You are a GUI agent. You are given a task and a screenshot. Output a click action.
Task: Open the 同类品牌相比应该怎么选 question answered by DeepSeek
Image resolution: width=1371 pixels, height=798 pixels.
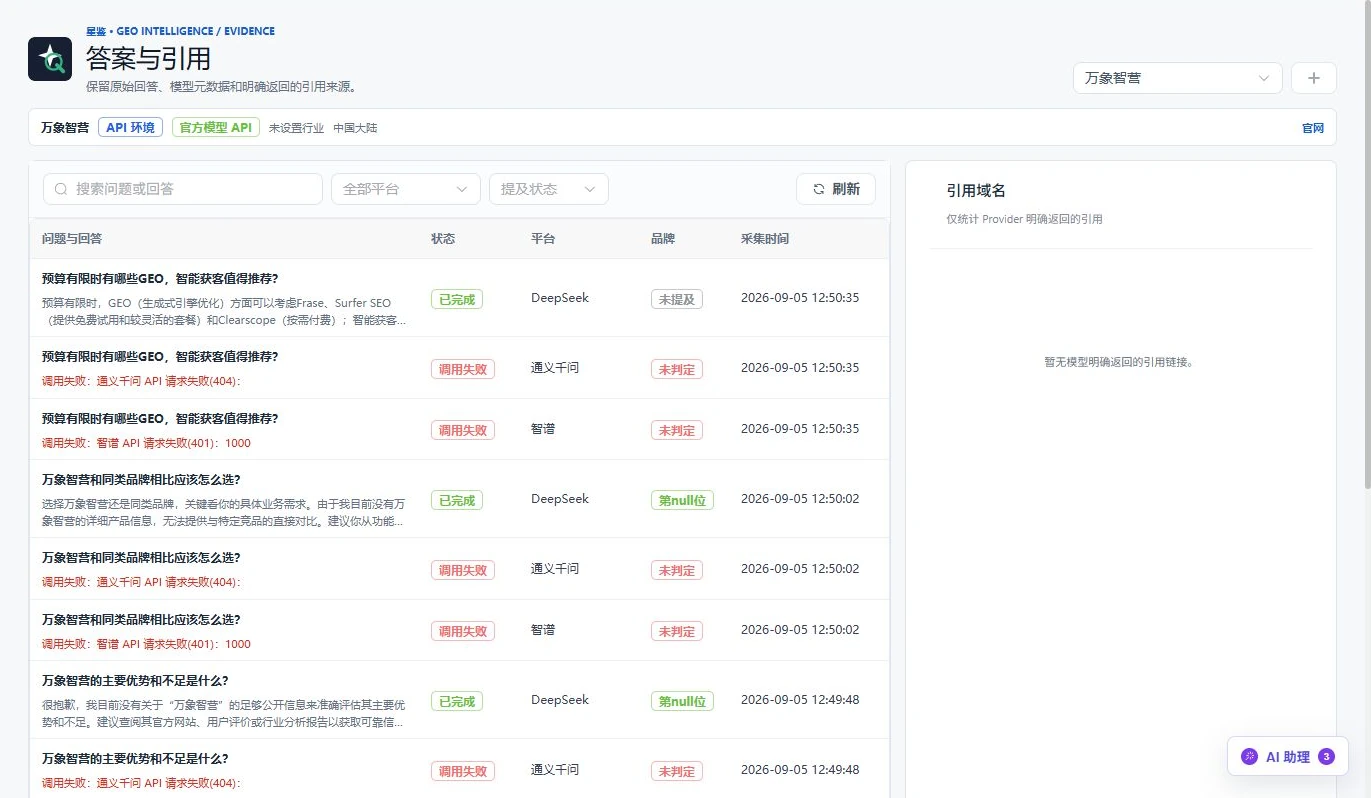pyautogui.click(x=141, y=480)
